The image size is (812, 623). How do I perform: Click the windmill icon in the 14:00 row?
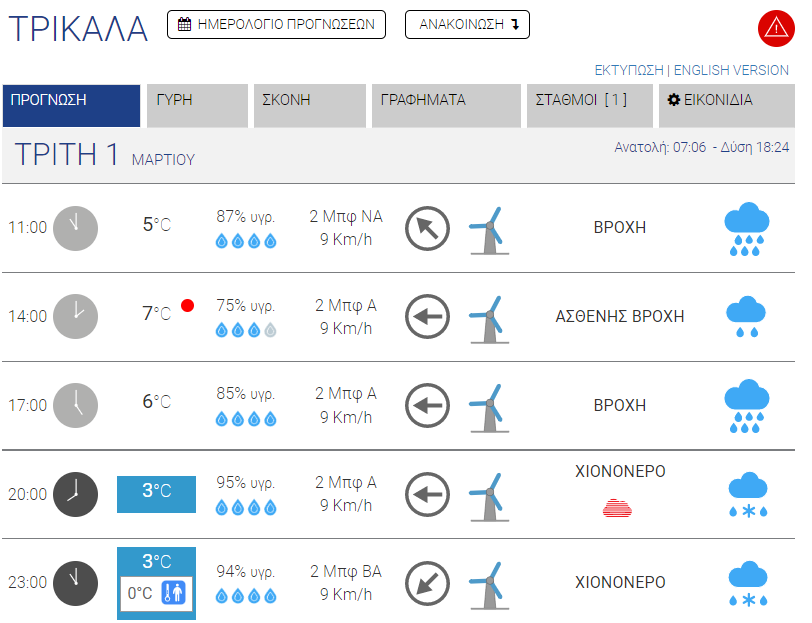point(488,317)
